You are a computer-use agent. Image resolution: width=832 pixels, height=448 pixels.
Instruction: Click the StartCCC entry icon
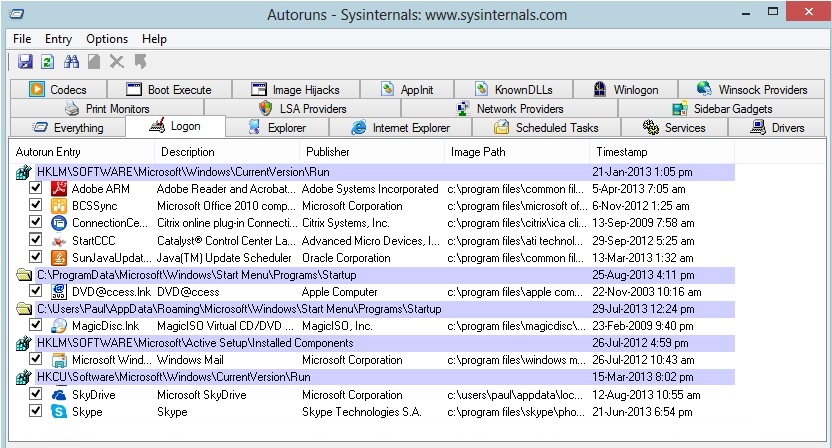(59, 240)
